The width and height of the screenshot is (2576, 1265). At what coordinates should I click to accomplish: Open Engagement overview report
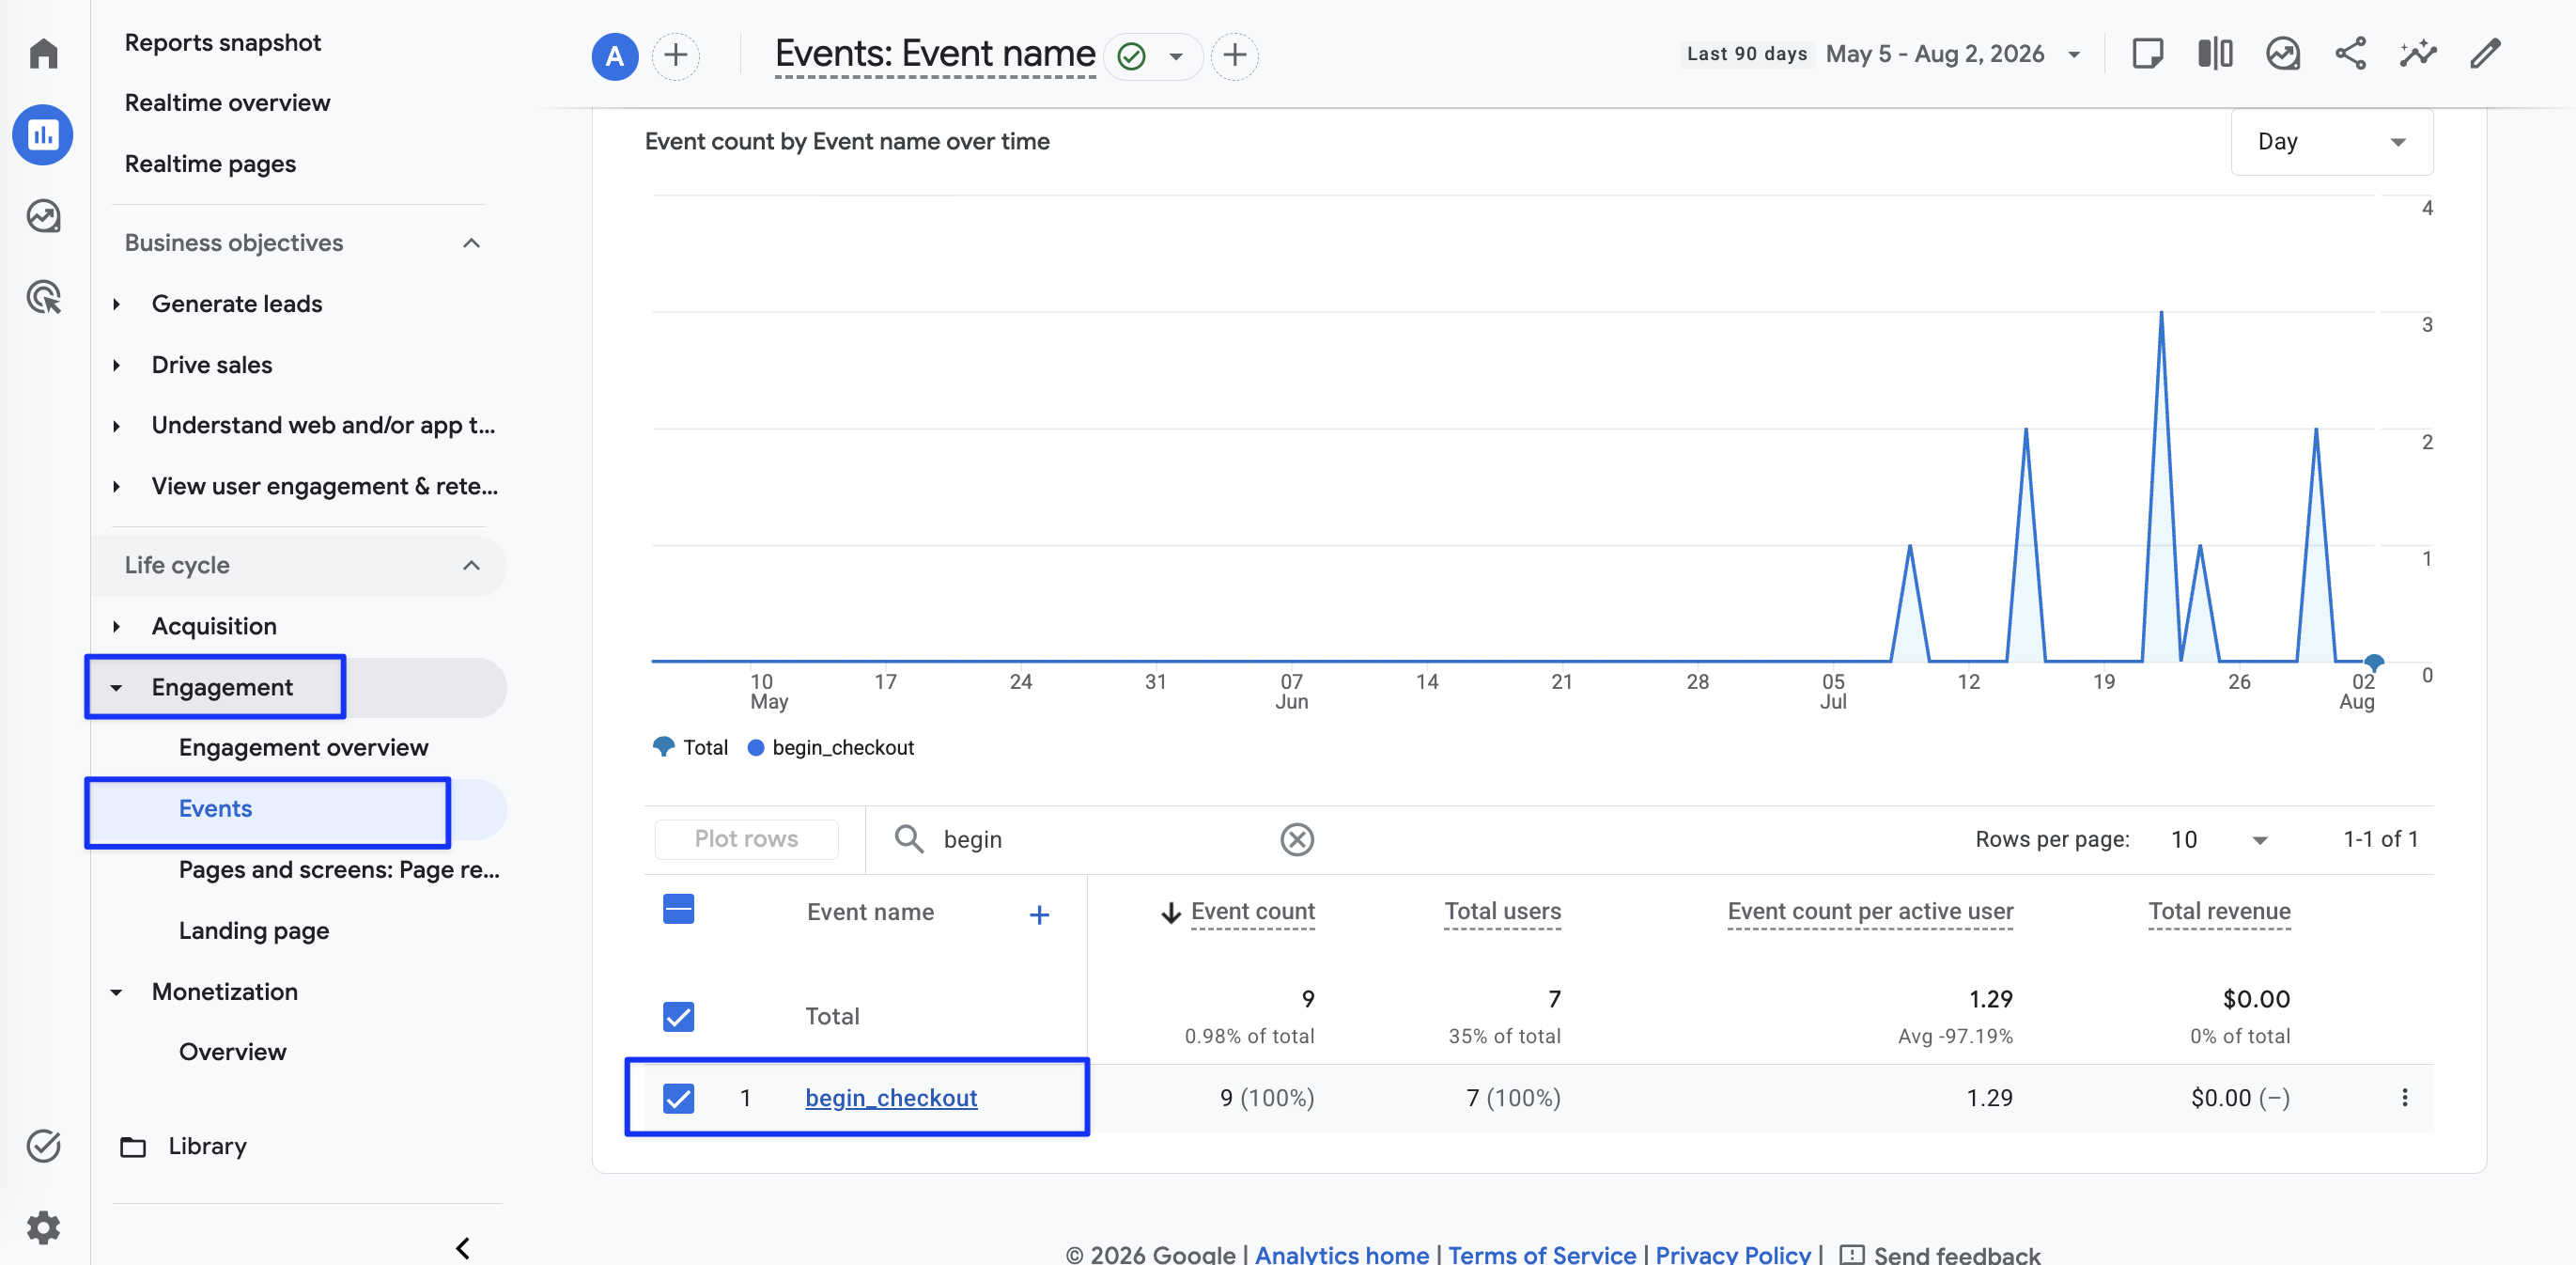(x=303, y=748)
